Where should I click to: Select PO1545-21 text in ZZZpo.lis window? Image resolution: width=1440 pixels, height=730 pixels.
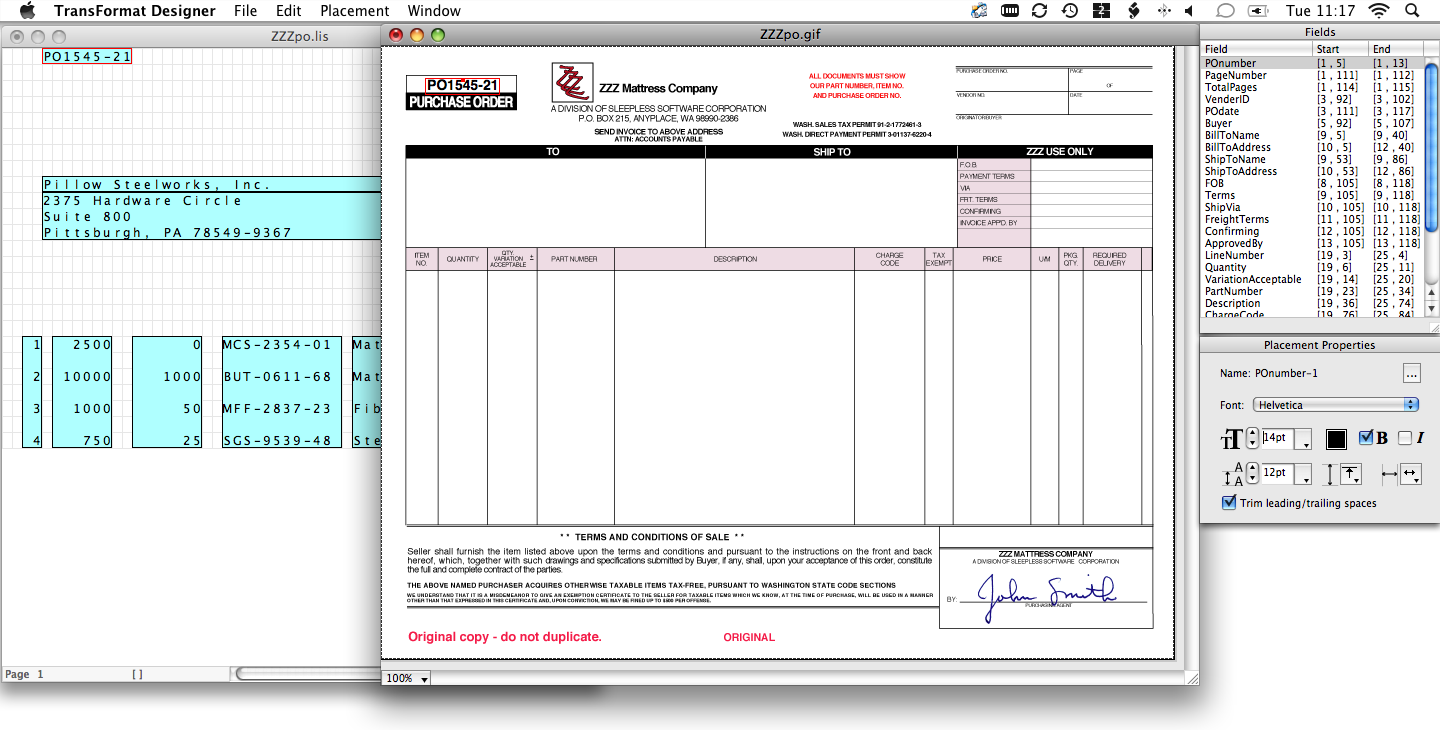87,57
